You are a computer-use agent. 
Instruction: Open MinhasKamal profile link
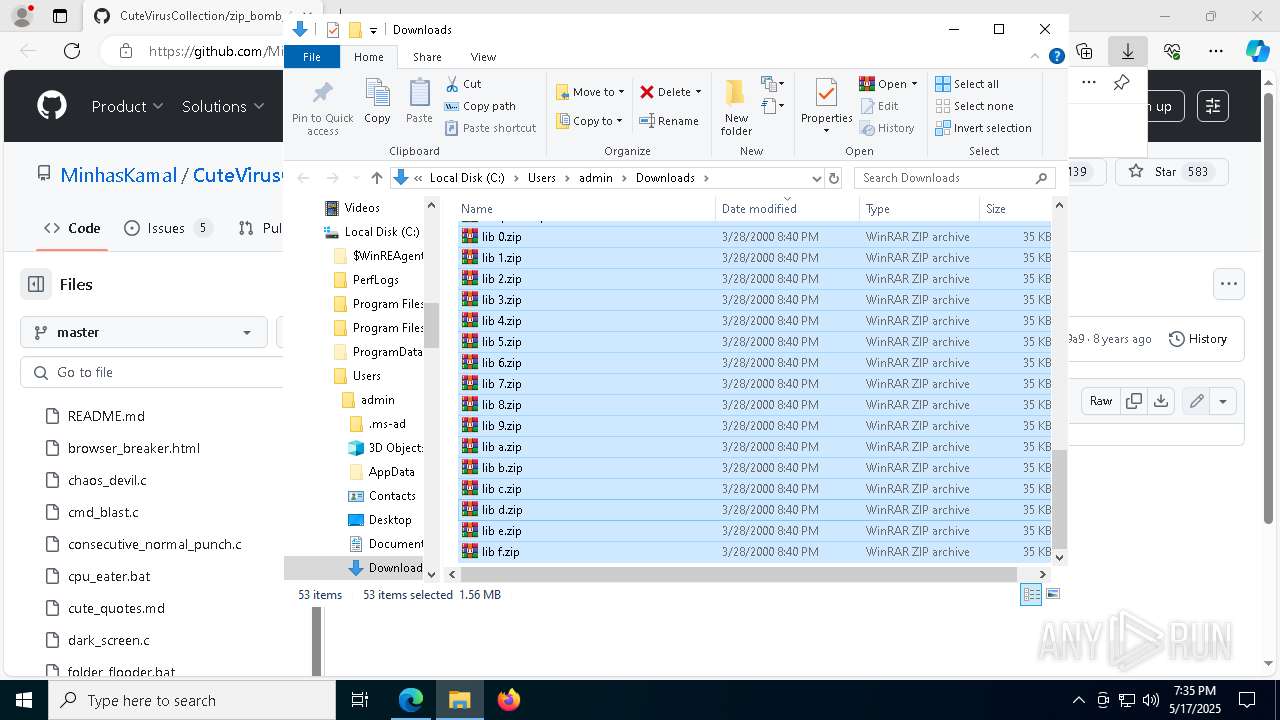(x=118, y=175)
